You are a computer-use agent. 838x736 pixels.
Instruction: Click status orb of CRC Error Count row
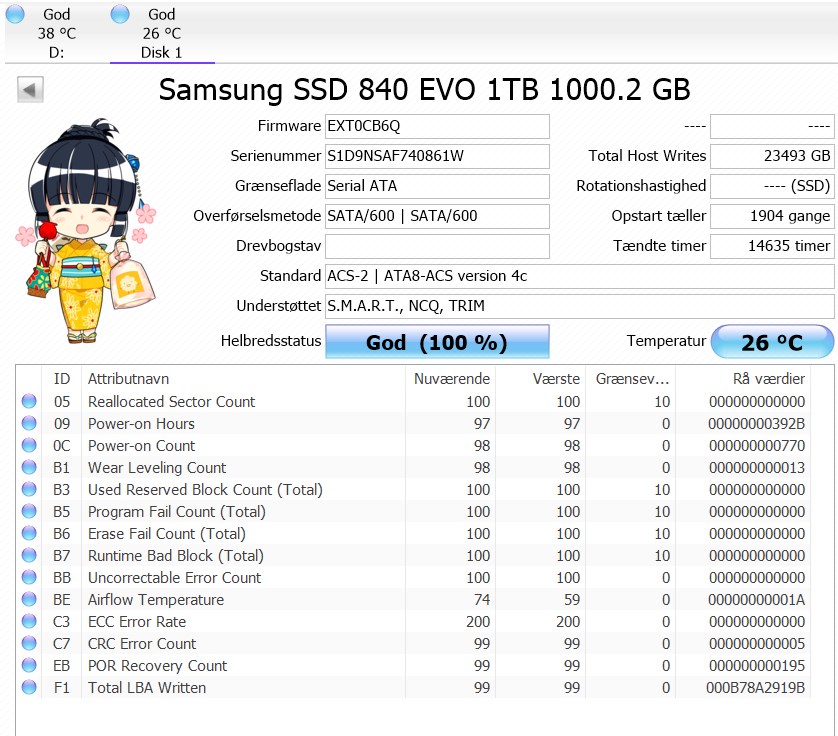pyautogui.click(x=29, y=643)
